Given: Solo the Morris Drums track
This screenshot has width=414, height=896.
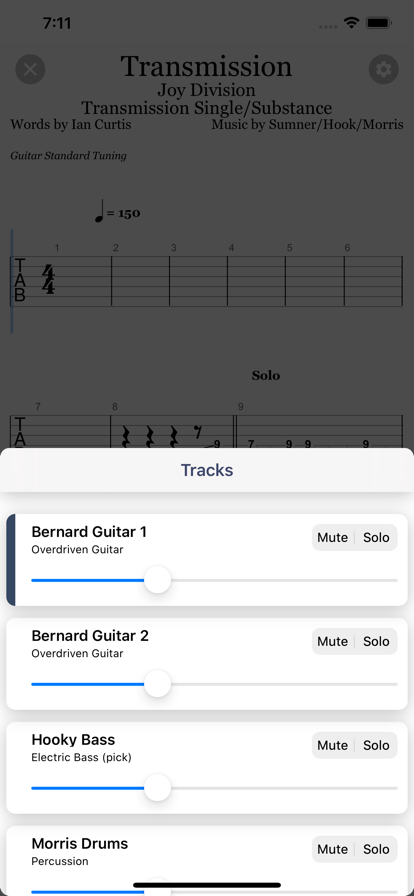Looking at the screenshot, I should point(376,849).
